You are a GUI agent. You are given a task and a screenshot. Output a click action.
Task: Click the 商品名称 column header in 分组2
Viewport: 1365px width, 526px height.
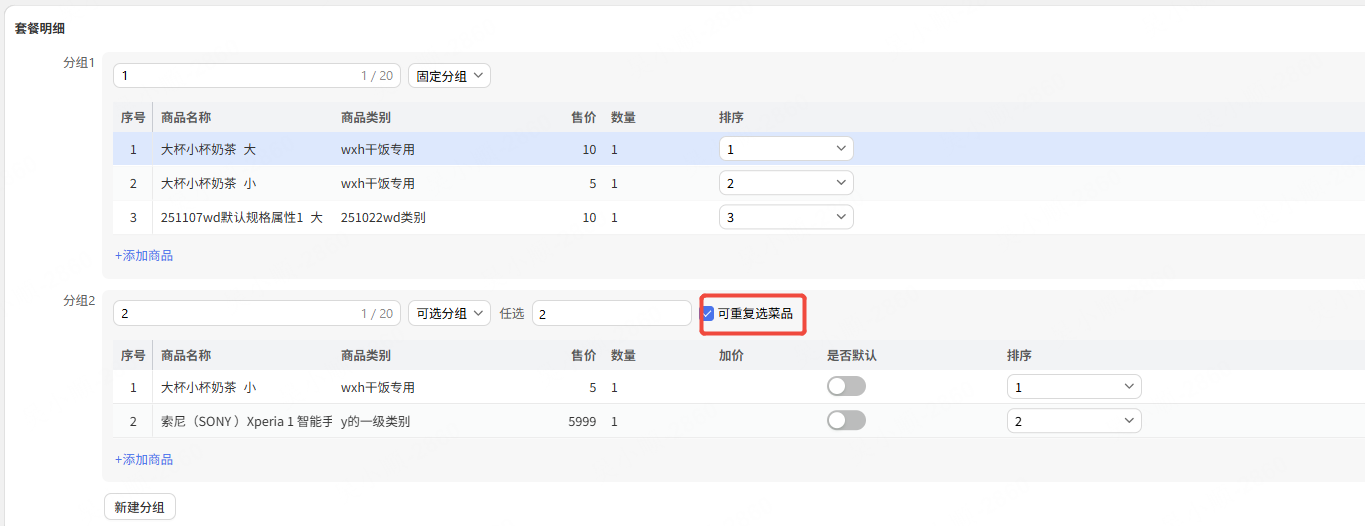click(186, 356)
